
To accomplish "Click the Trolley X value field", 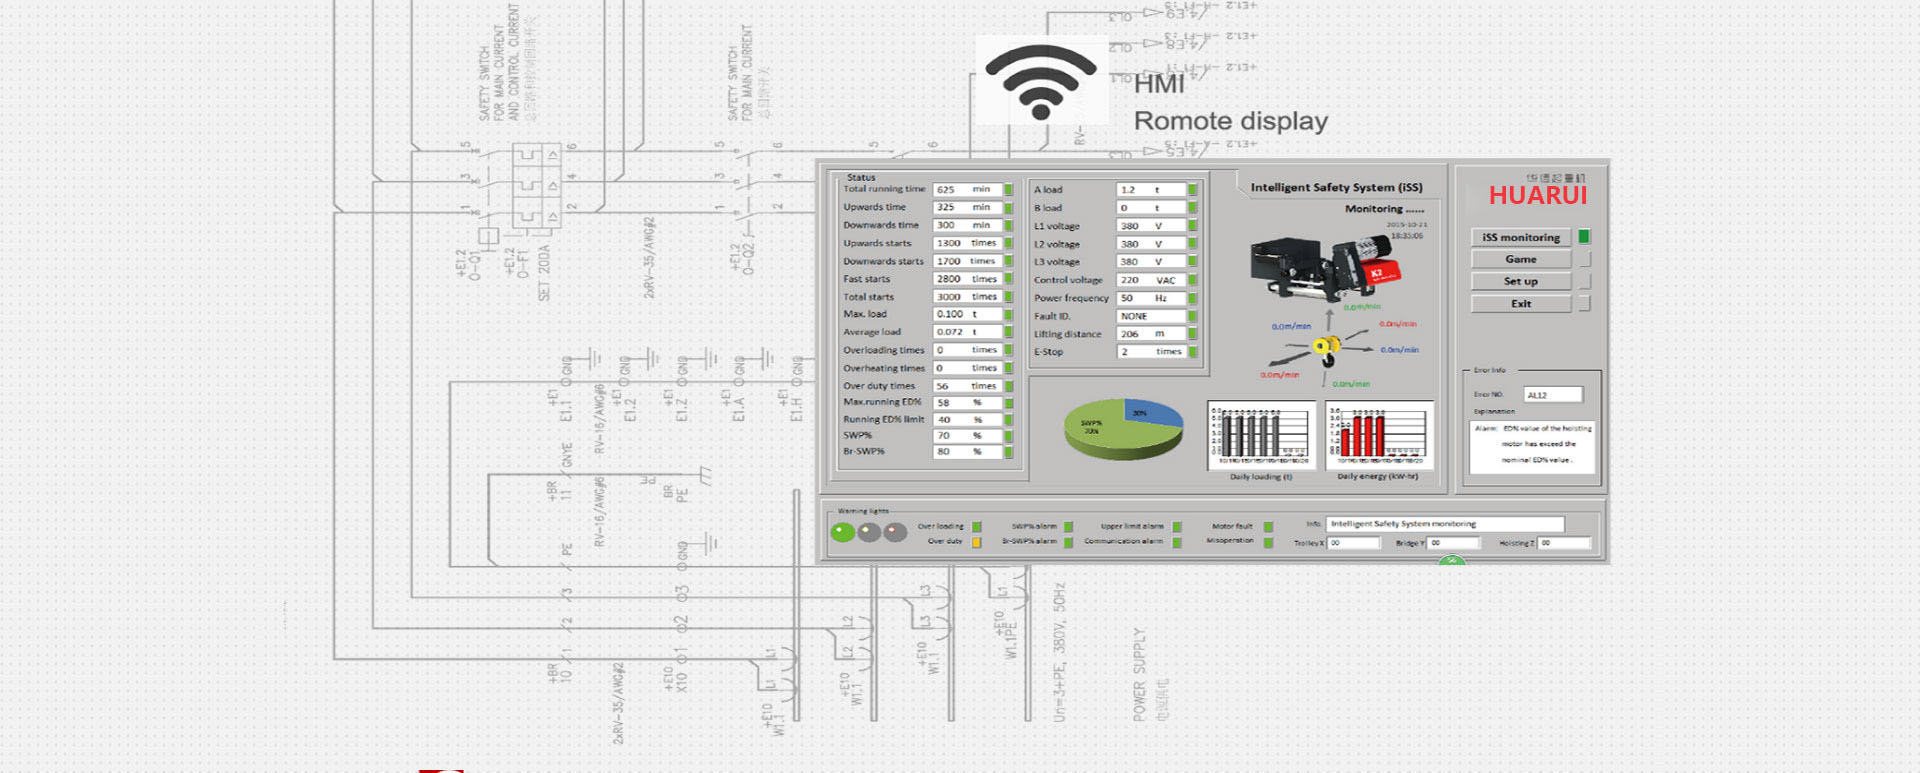I will (x=1353, y=543).
